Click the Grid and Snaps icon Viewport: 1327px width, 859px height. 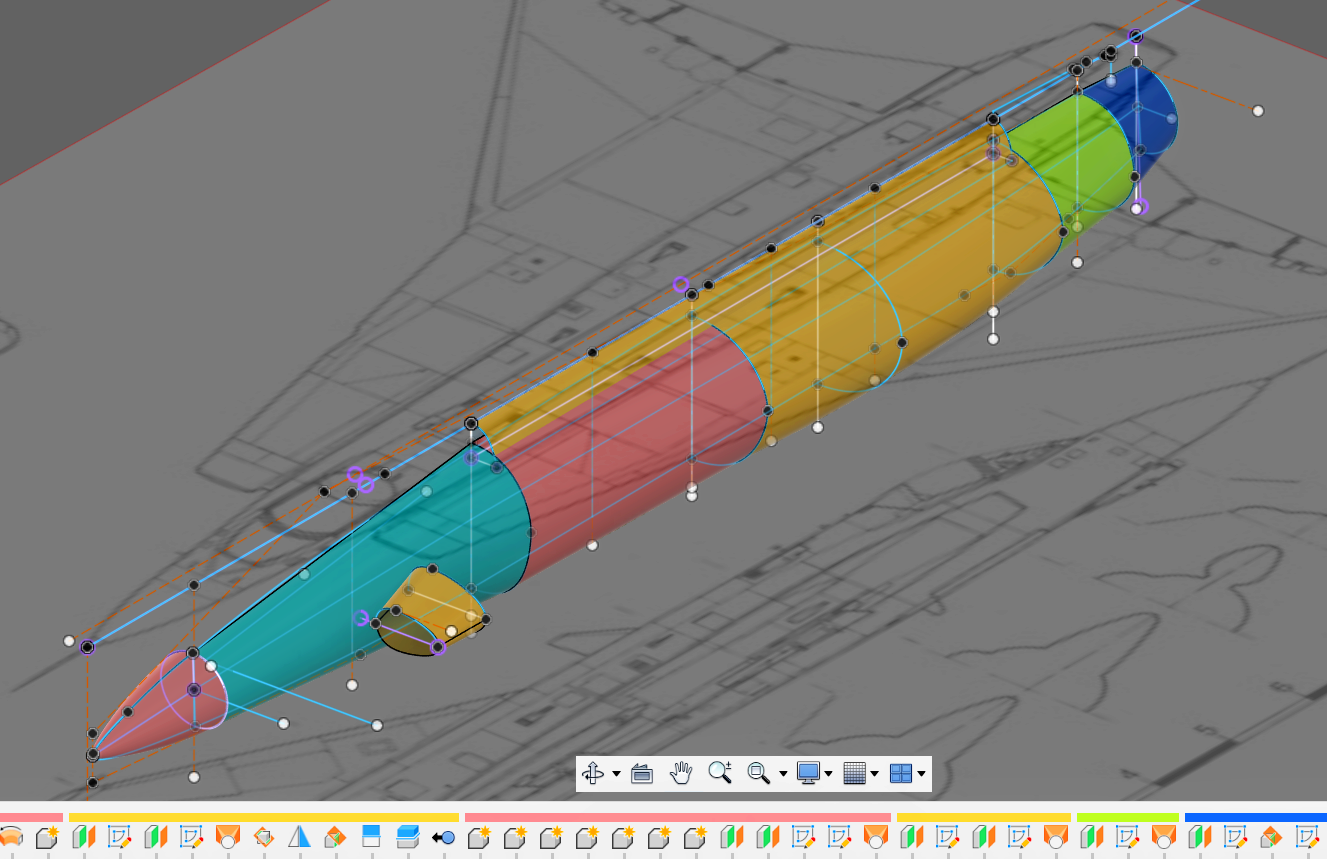click(854, 773)
